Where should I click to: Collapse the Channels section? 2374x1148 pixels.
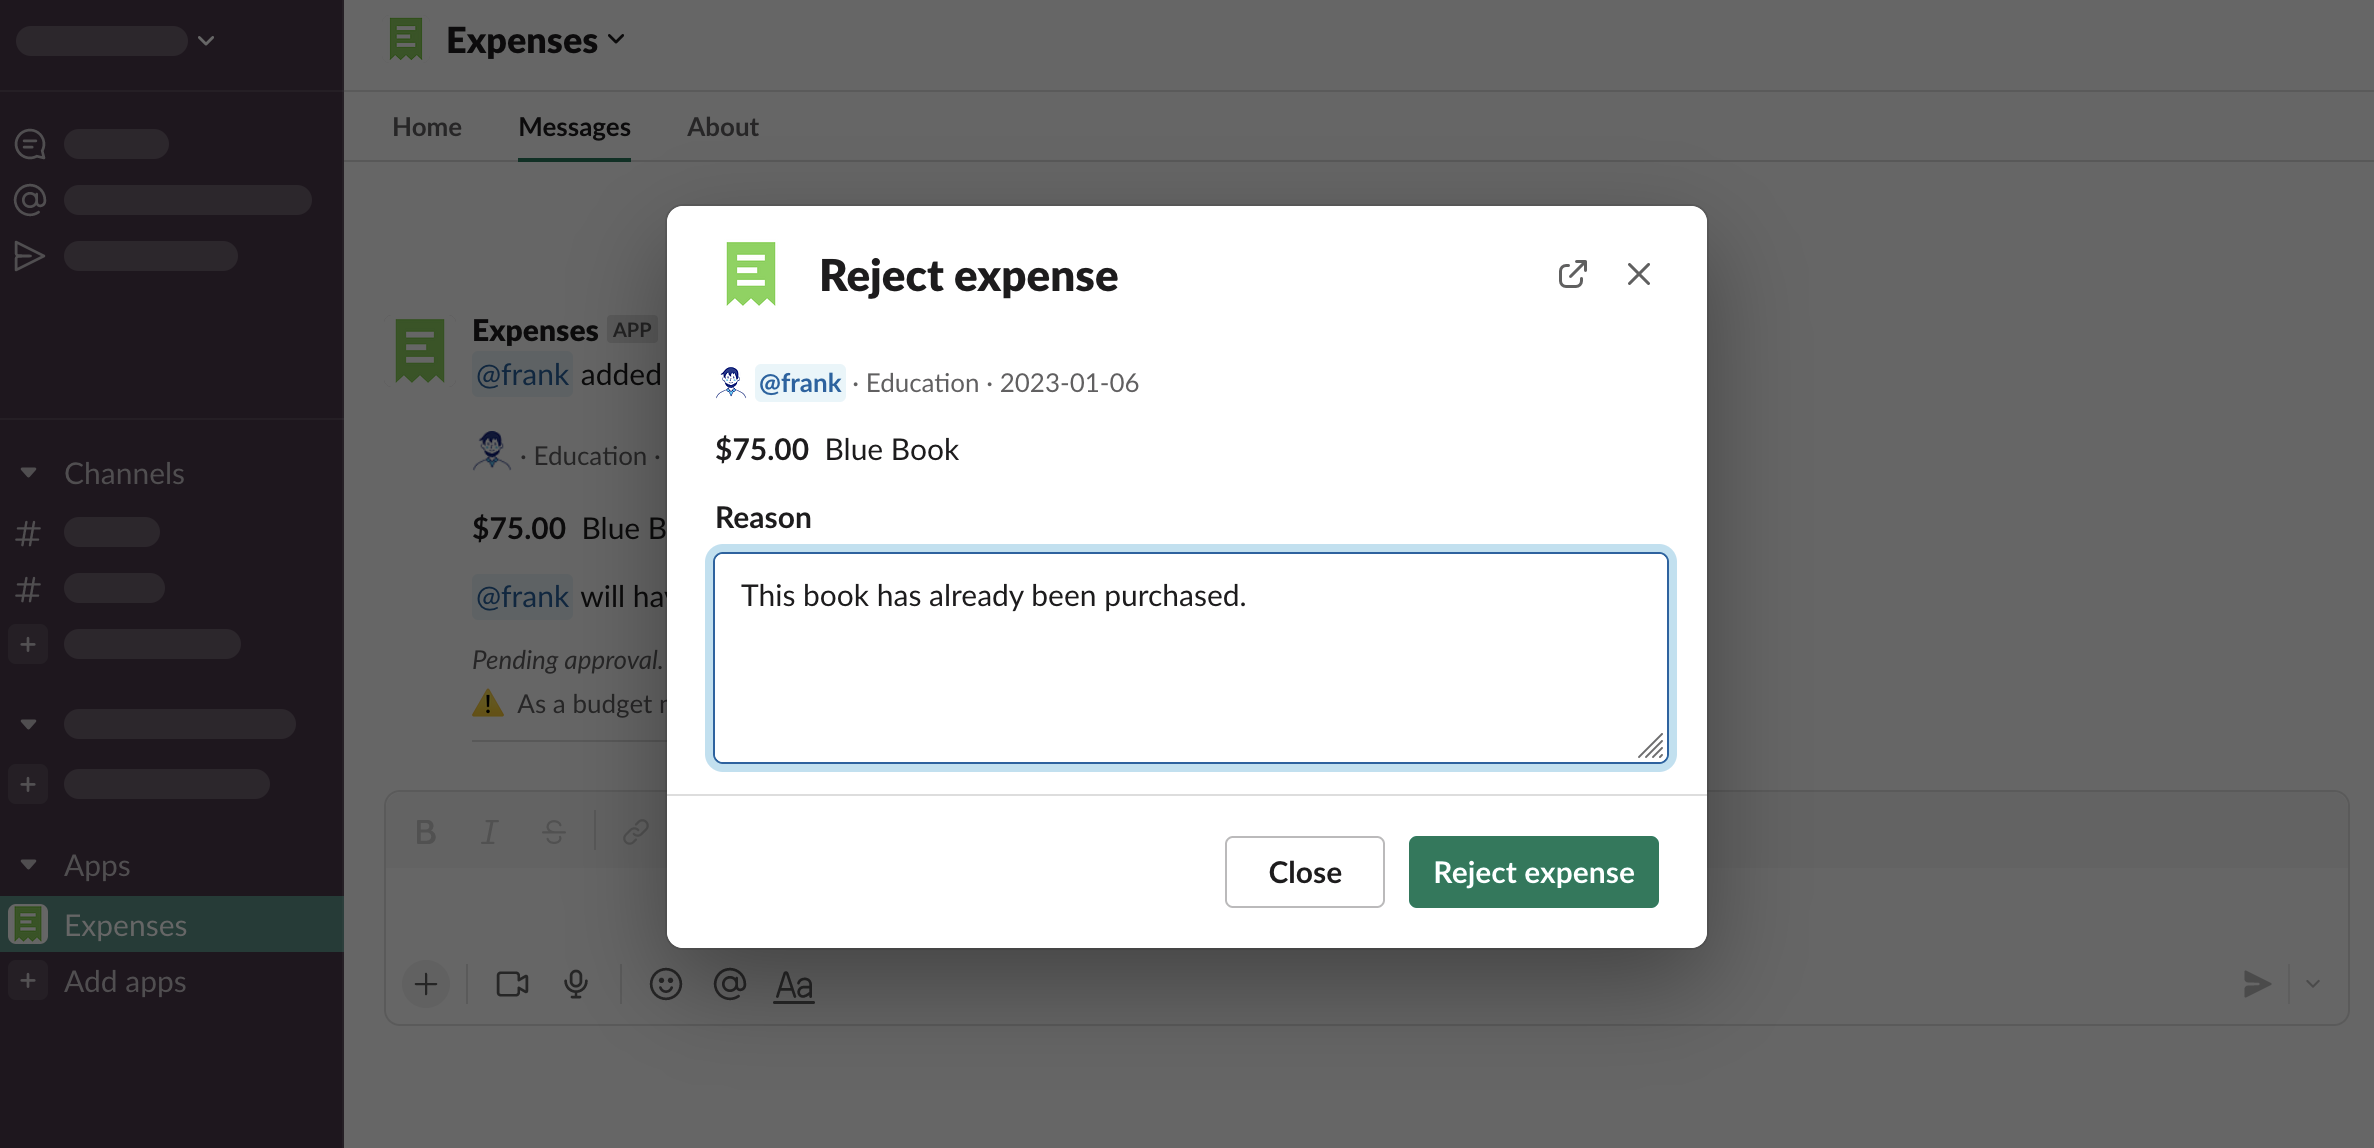[29, 473]
